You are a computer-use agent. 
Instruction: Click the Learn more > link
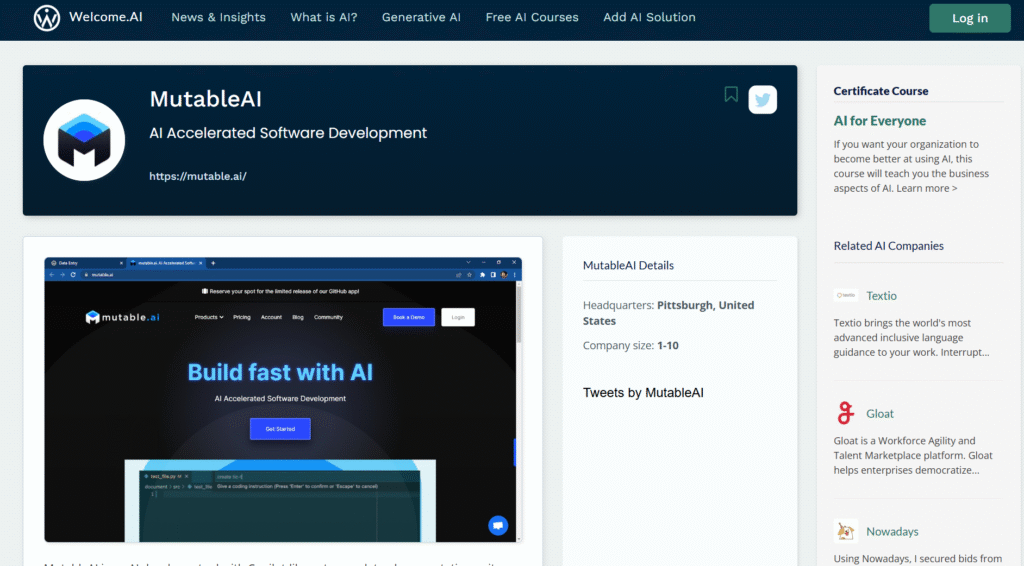point(927,189)
